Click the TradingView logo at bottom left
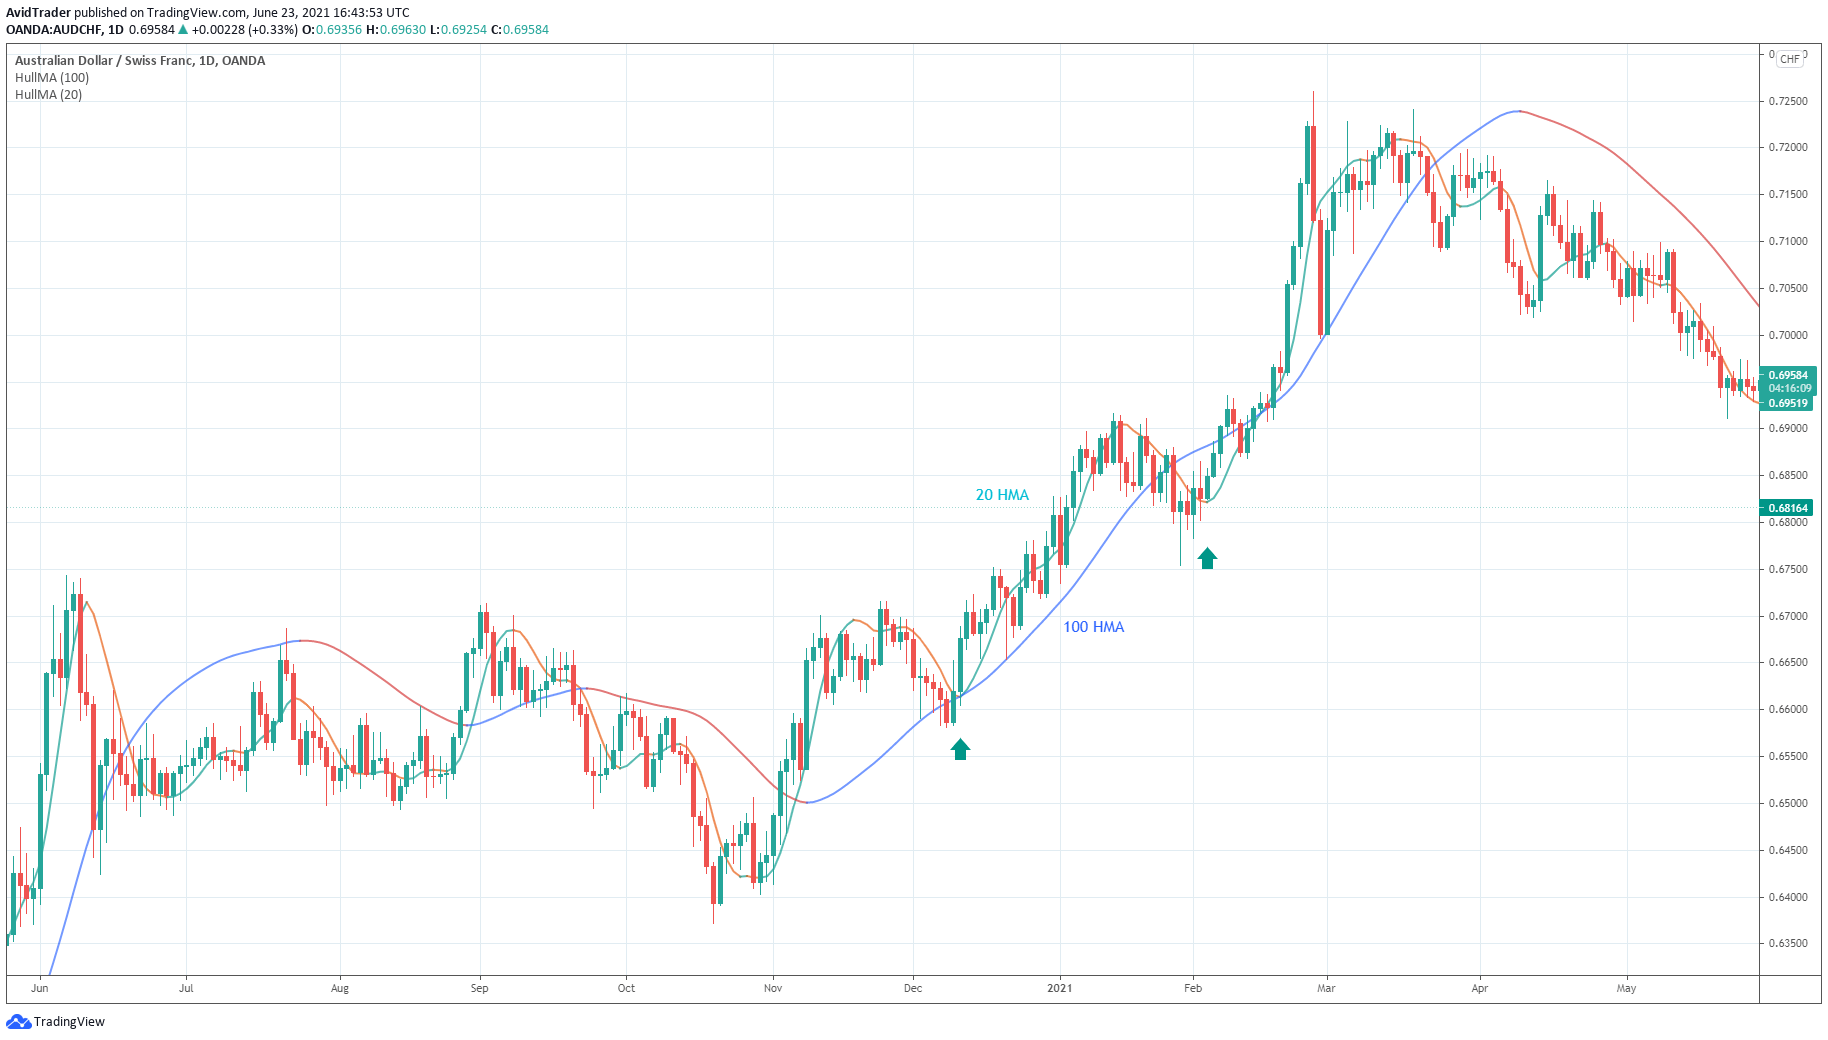 [x=56, y=1021]
